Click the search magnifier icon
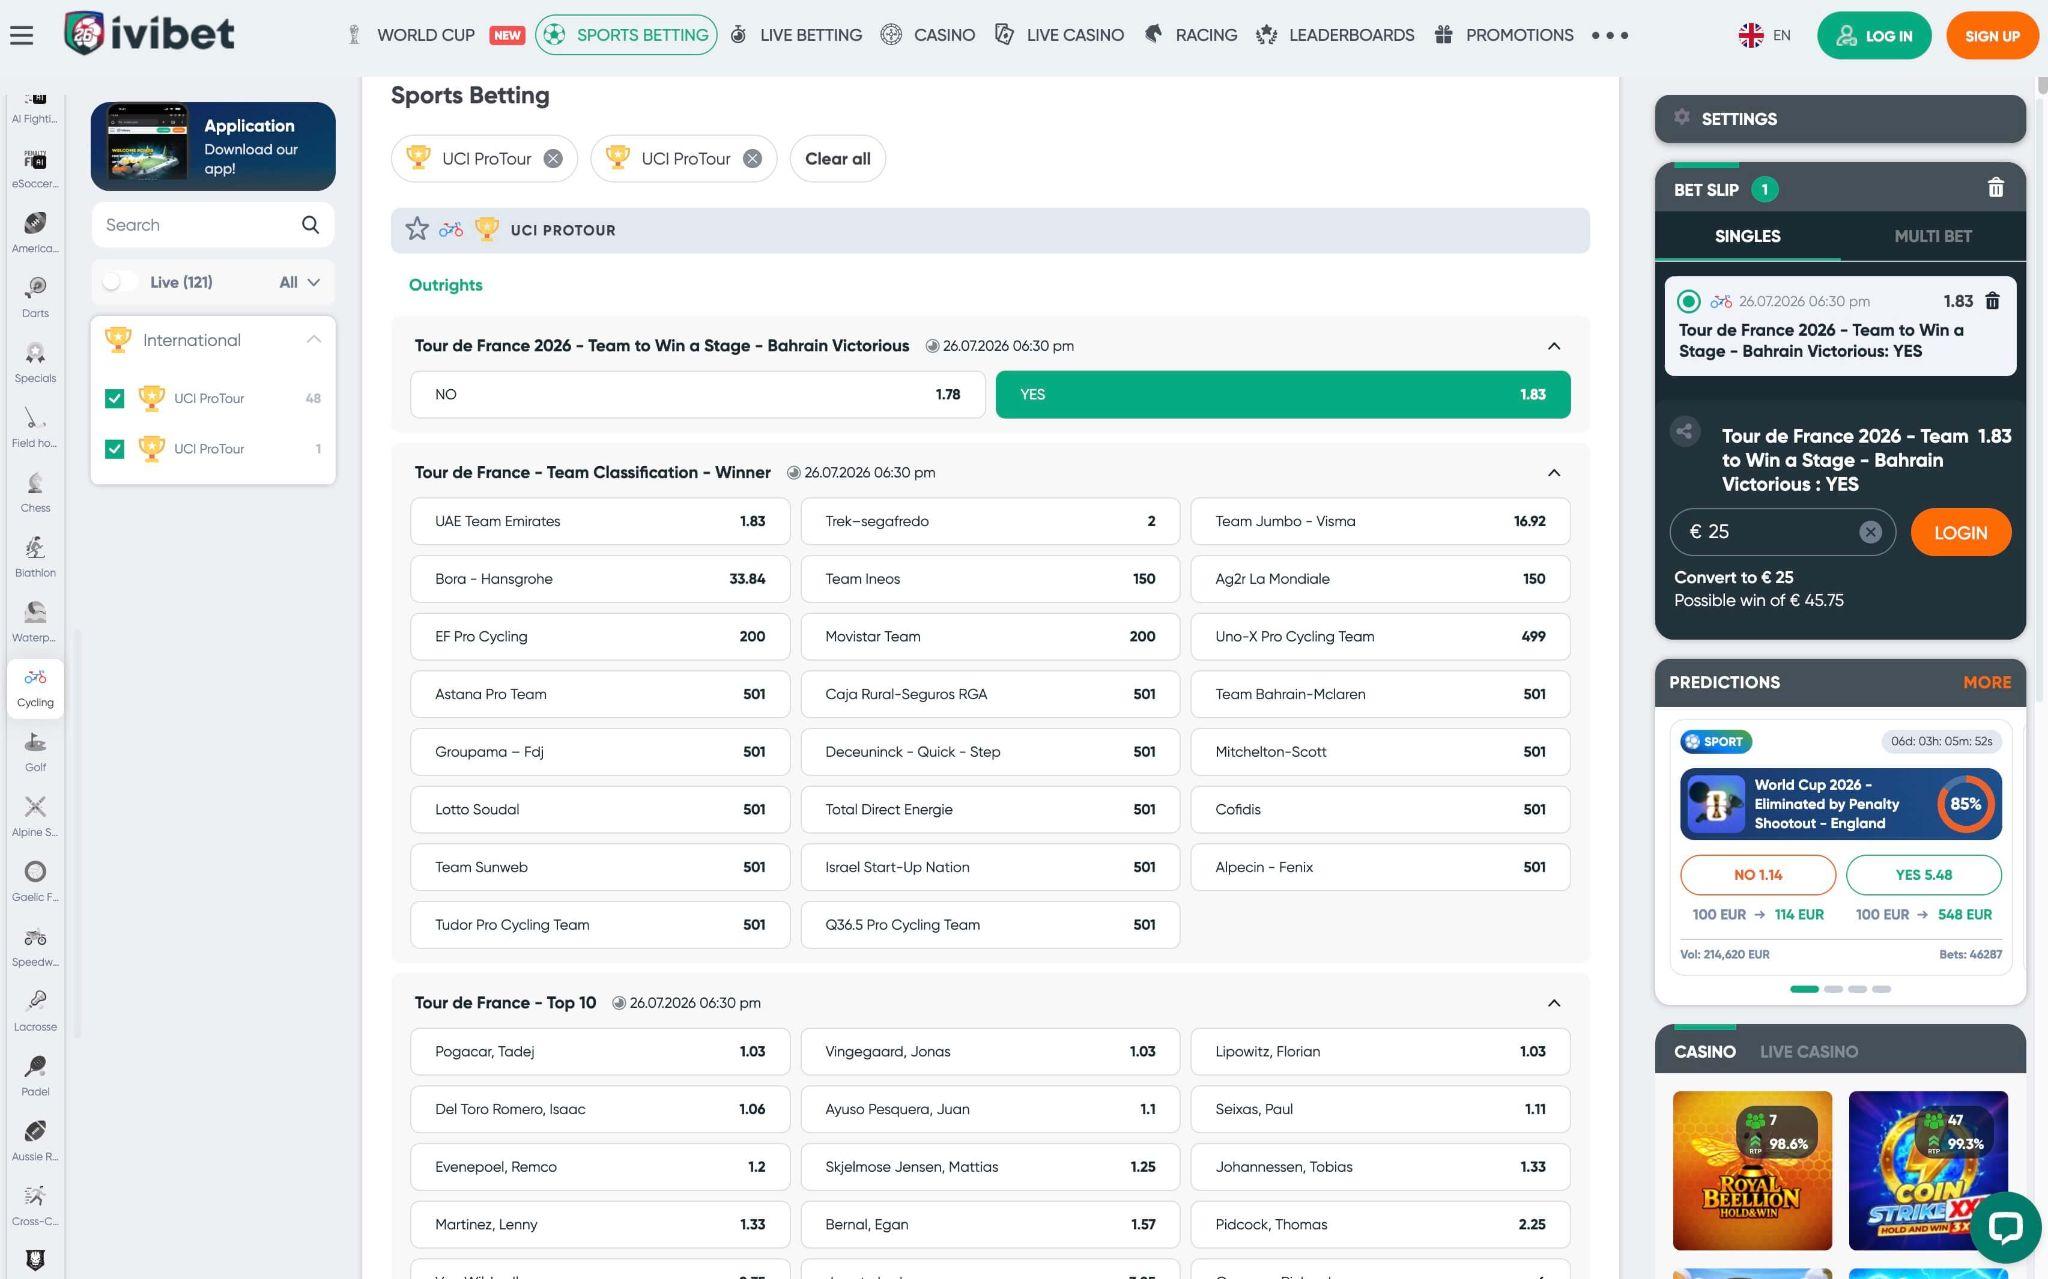The width and height of the screenshot is (2048, 1279). (x=310, y=225)
